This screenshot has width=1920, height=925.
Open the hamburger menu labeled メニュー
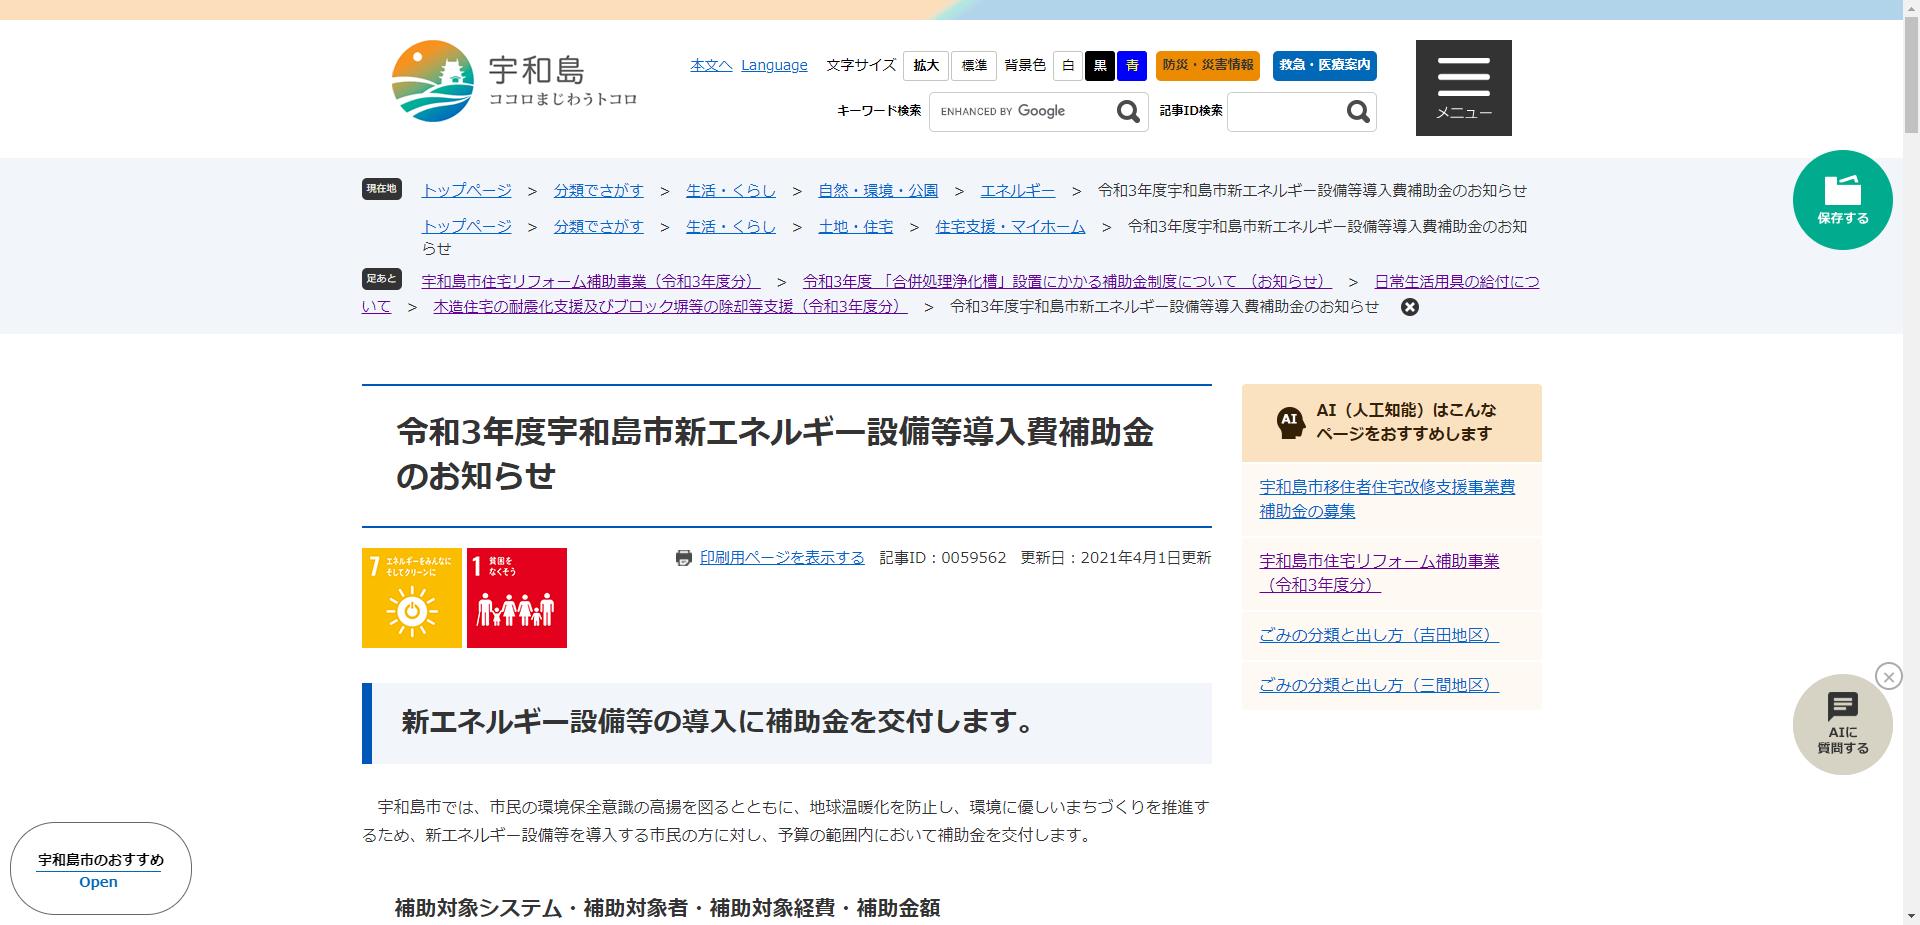click(1463, 87)
